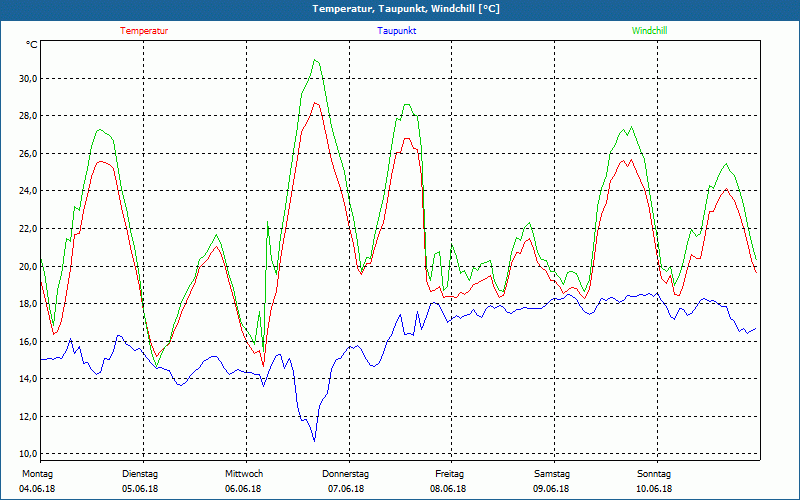
Task: Click the 16,0 y-axis value
Action: (x=29, y=341)
